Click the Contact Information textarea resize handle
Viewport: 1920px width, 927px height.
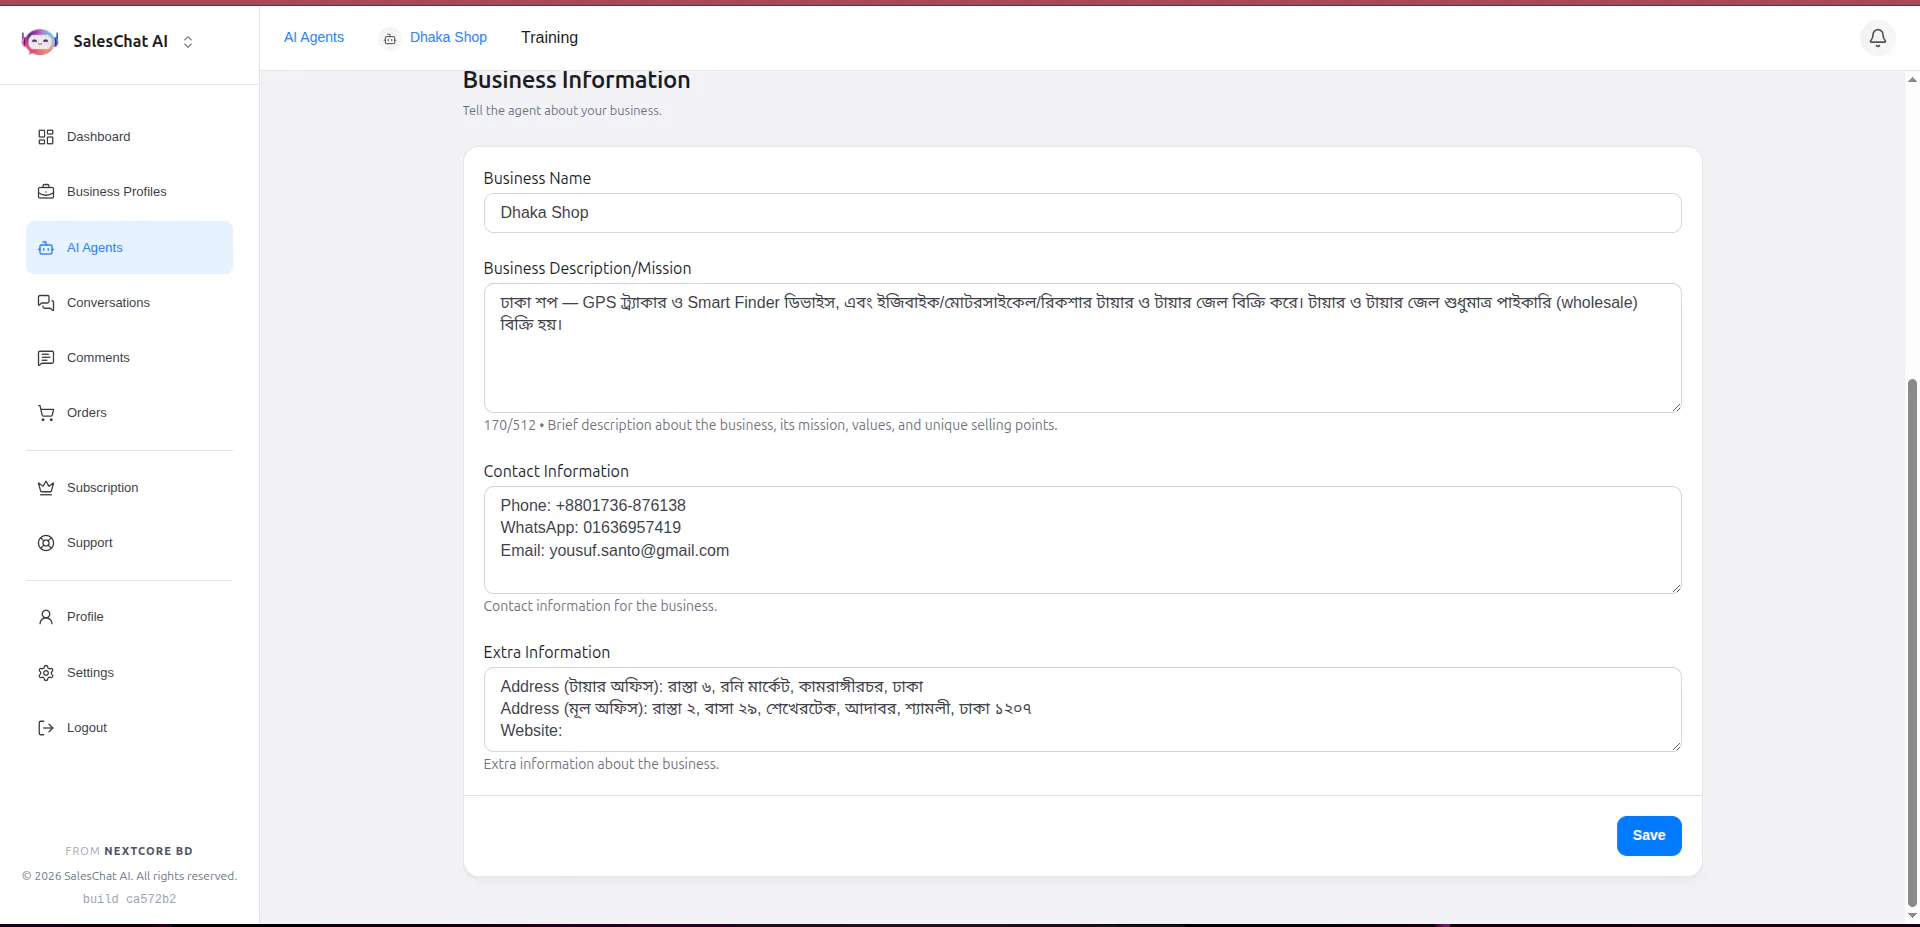click(1675, 587)
